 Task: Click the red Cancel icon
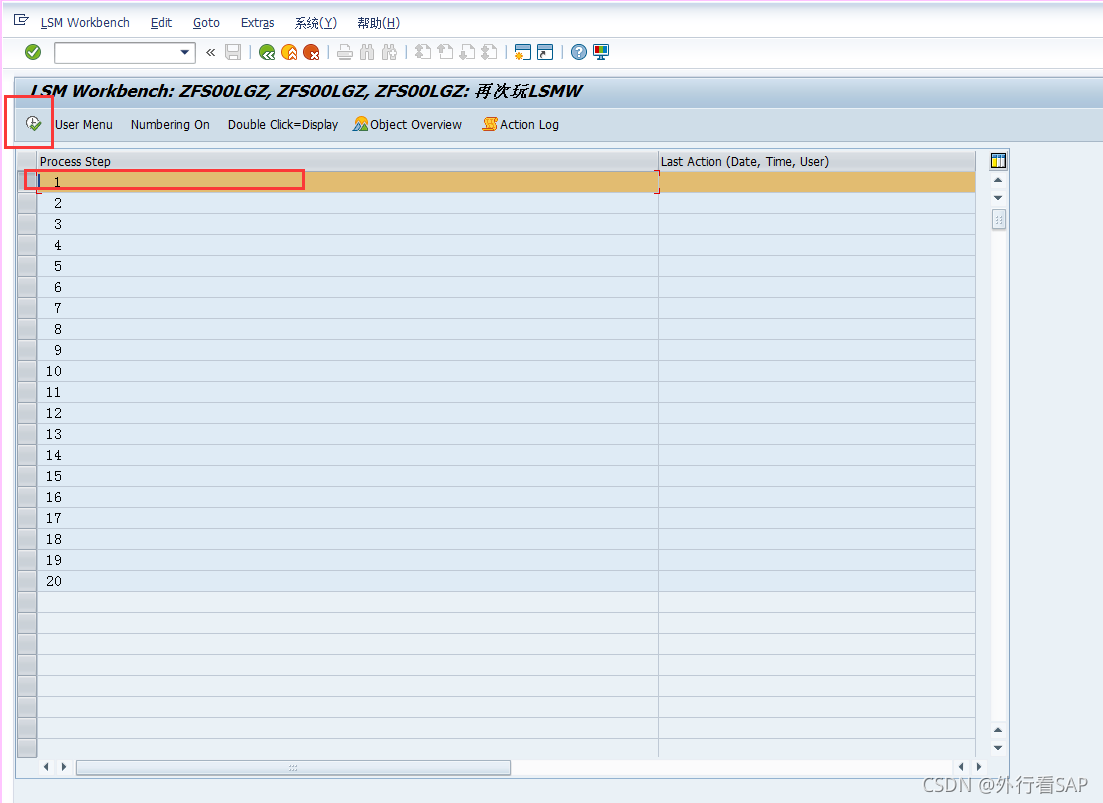coord(312,52)
